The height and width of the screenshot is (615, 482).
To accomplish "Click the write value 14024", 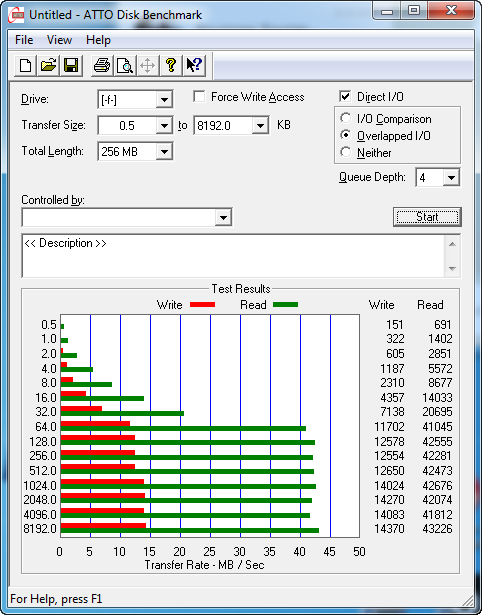I will (x=389, y=486).
